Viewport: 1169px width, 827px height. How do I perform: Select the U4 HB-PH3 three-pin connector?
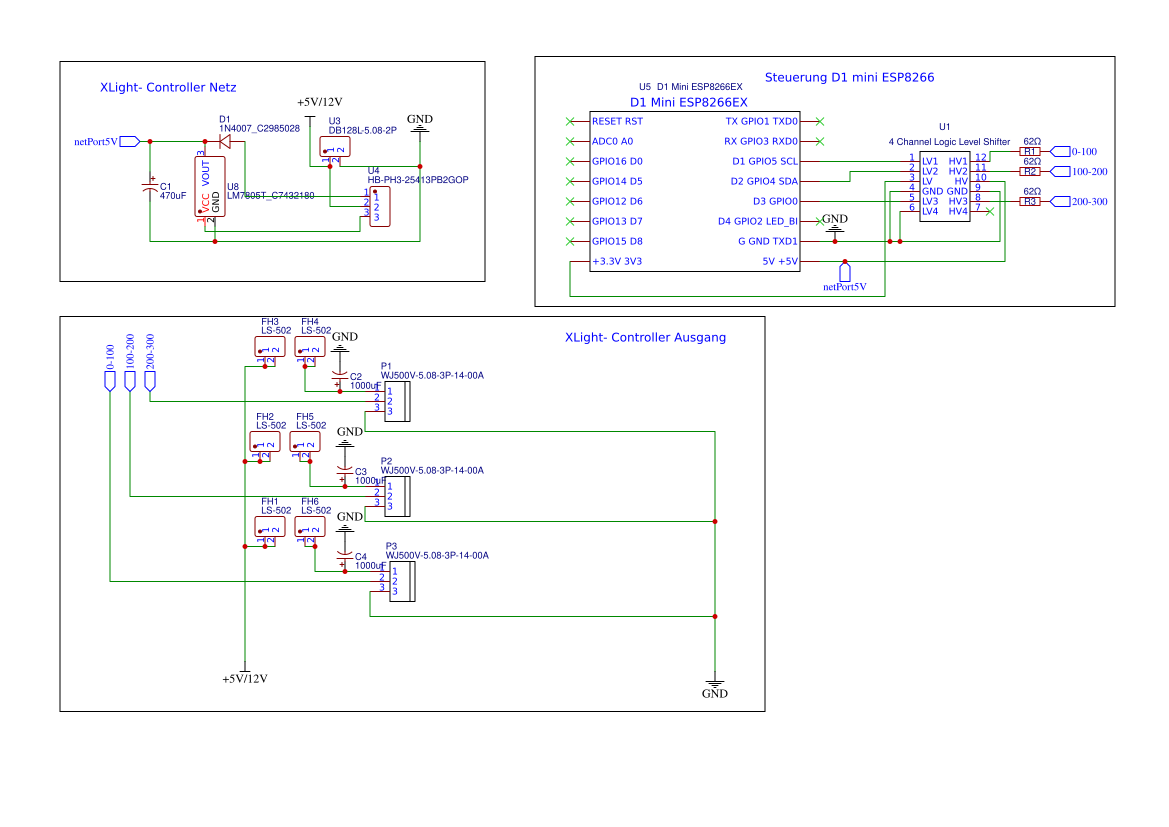379,207
